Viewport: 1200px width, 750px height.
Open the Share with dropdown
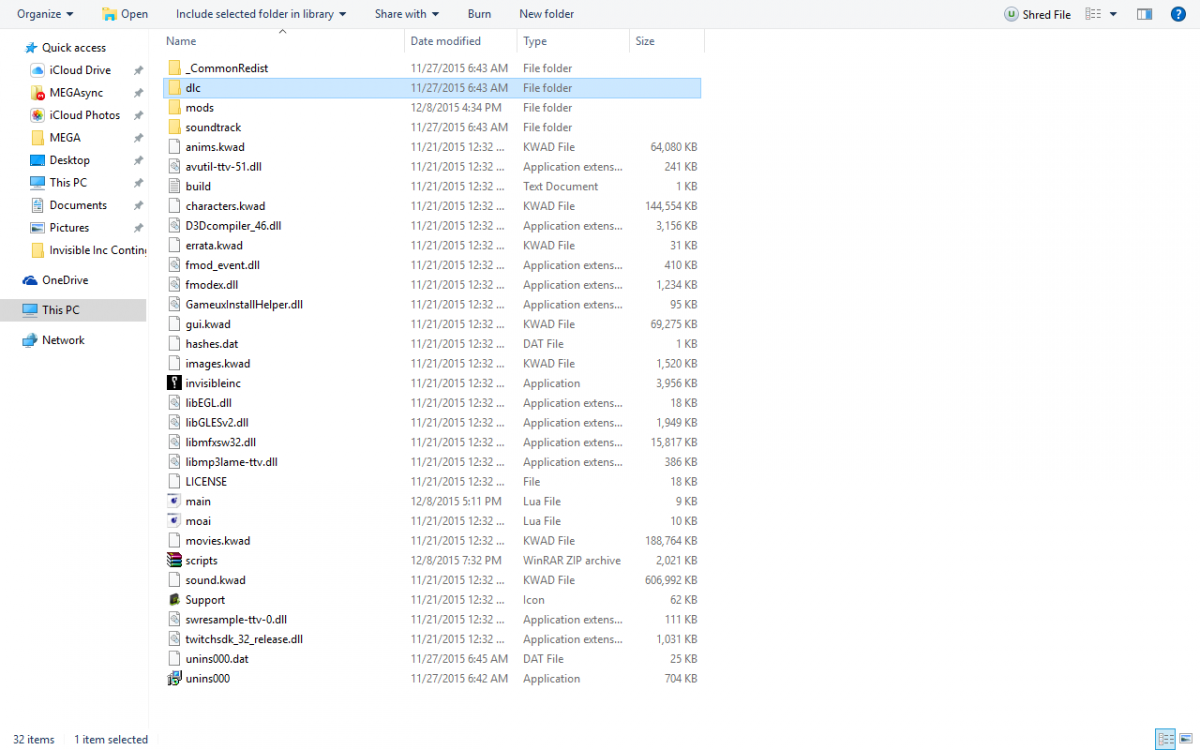point(407,14)
